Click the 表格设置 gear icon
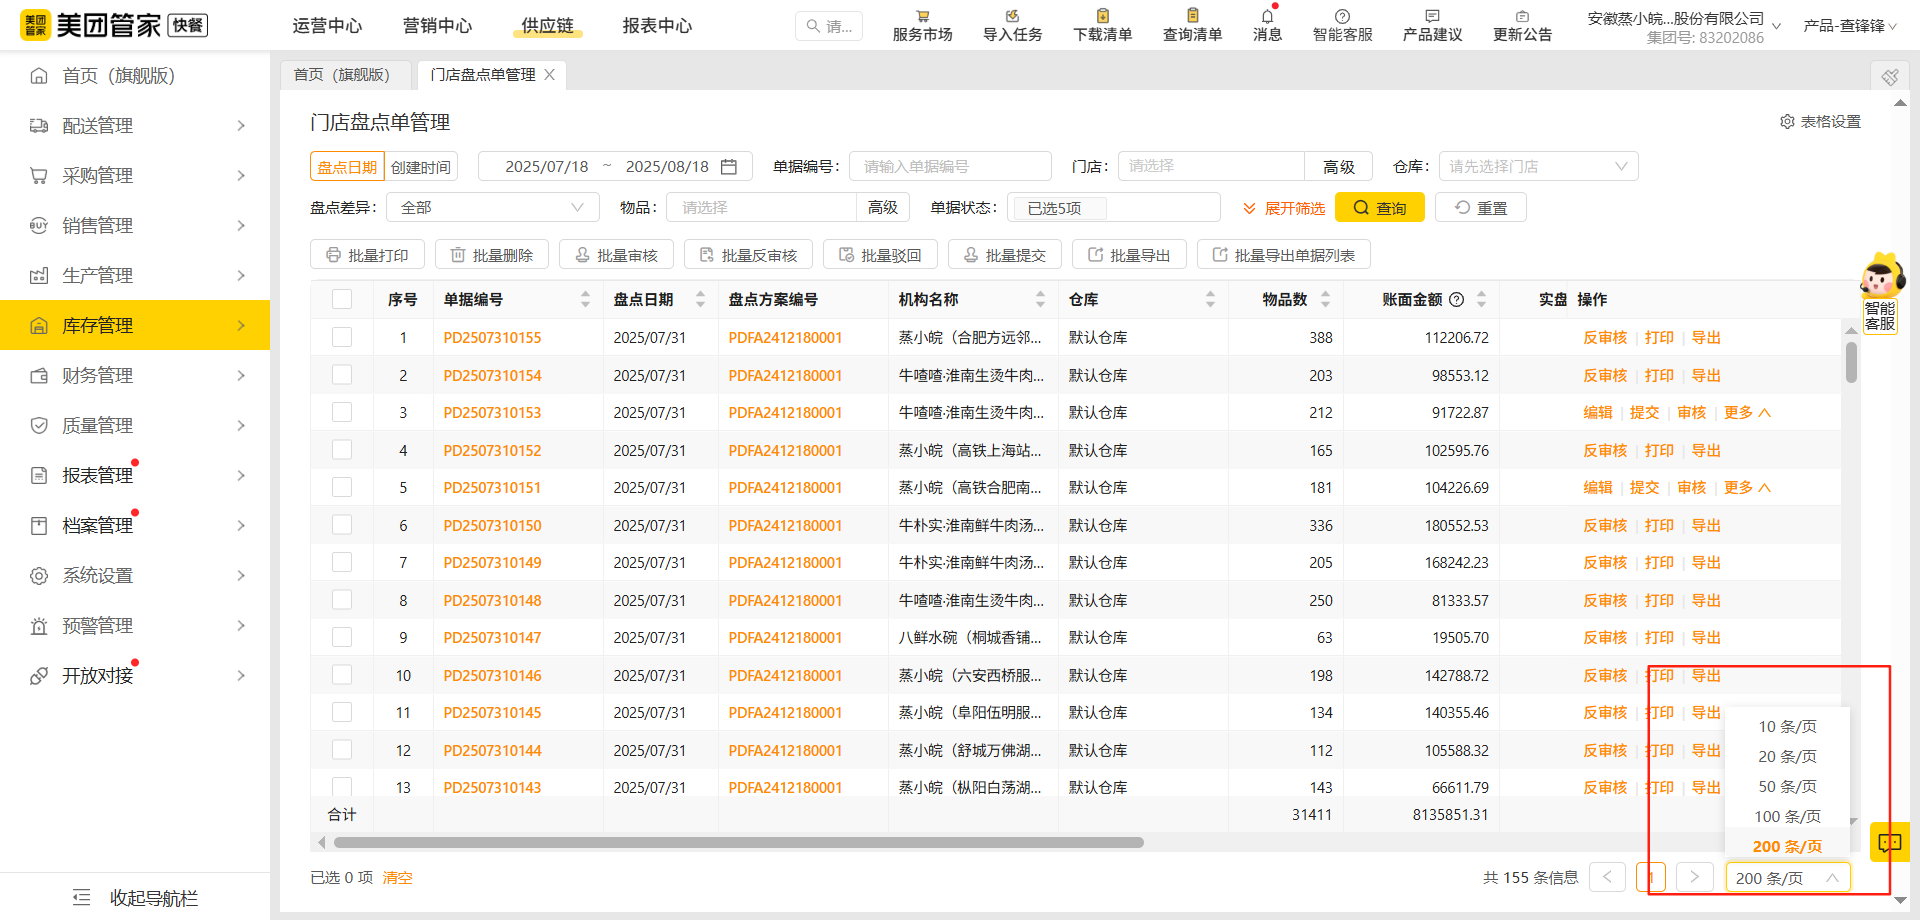The height and width of the screenshot is (920, 1920). tap(1787, 122)
